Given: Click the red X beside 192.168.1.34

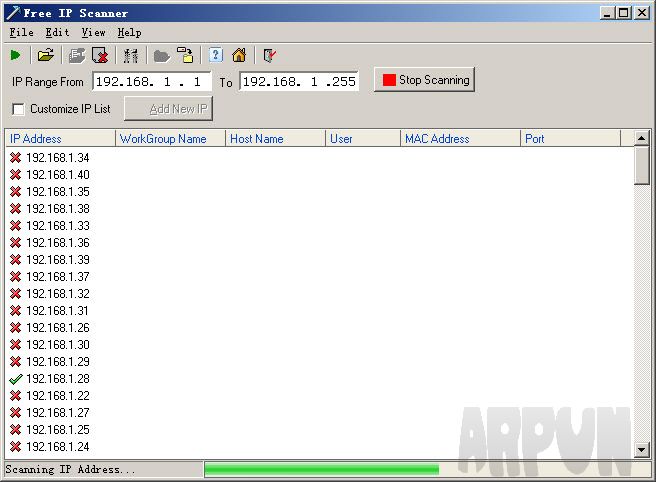Looking at the screenshot, I should (15, 158).
